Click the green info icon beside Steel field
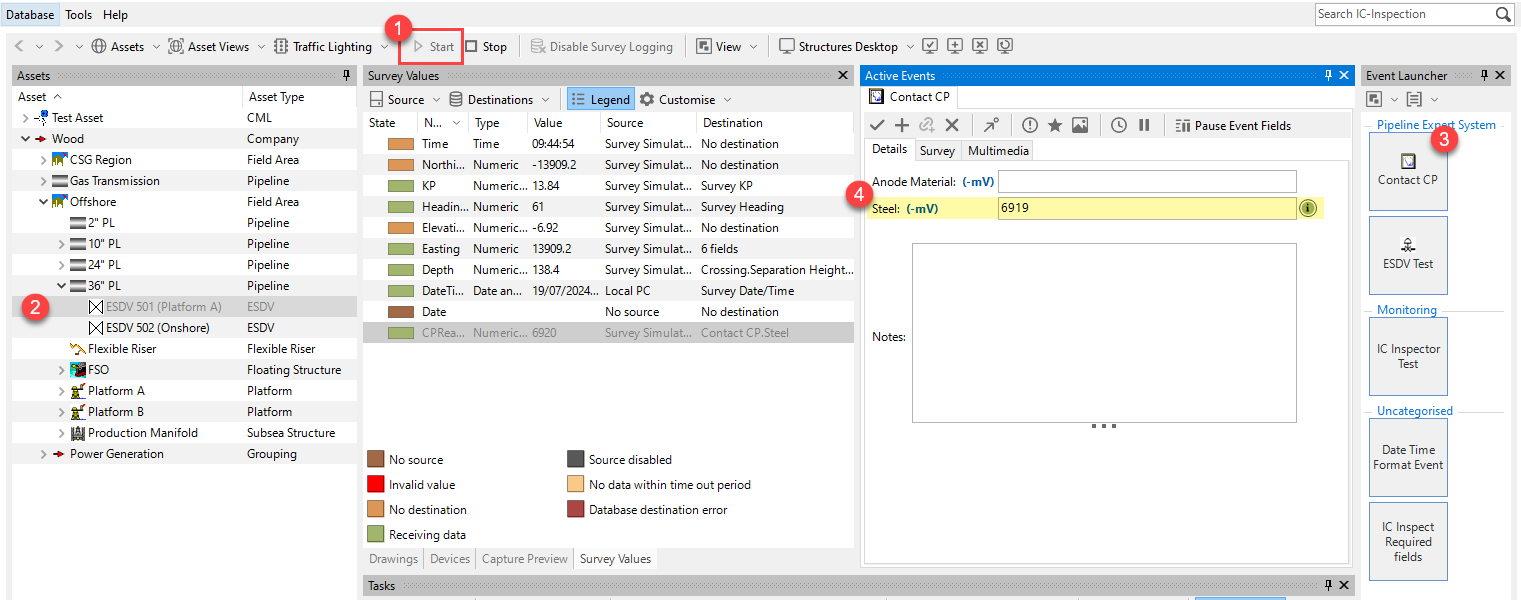The height and width of the screenshot is (600, 1521). [x=1308, y=208]
